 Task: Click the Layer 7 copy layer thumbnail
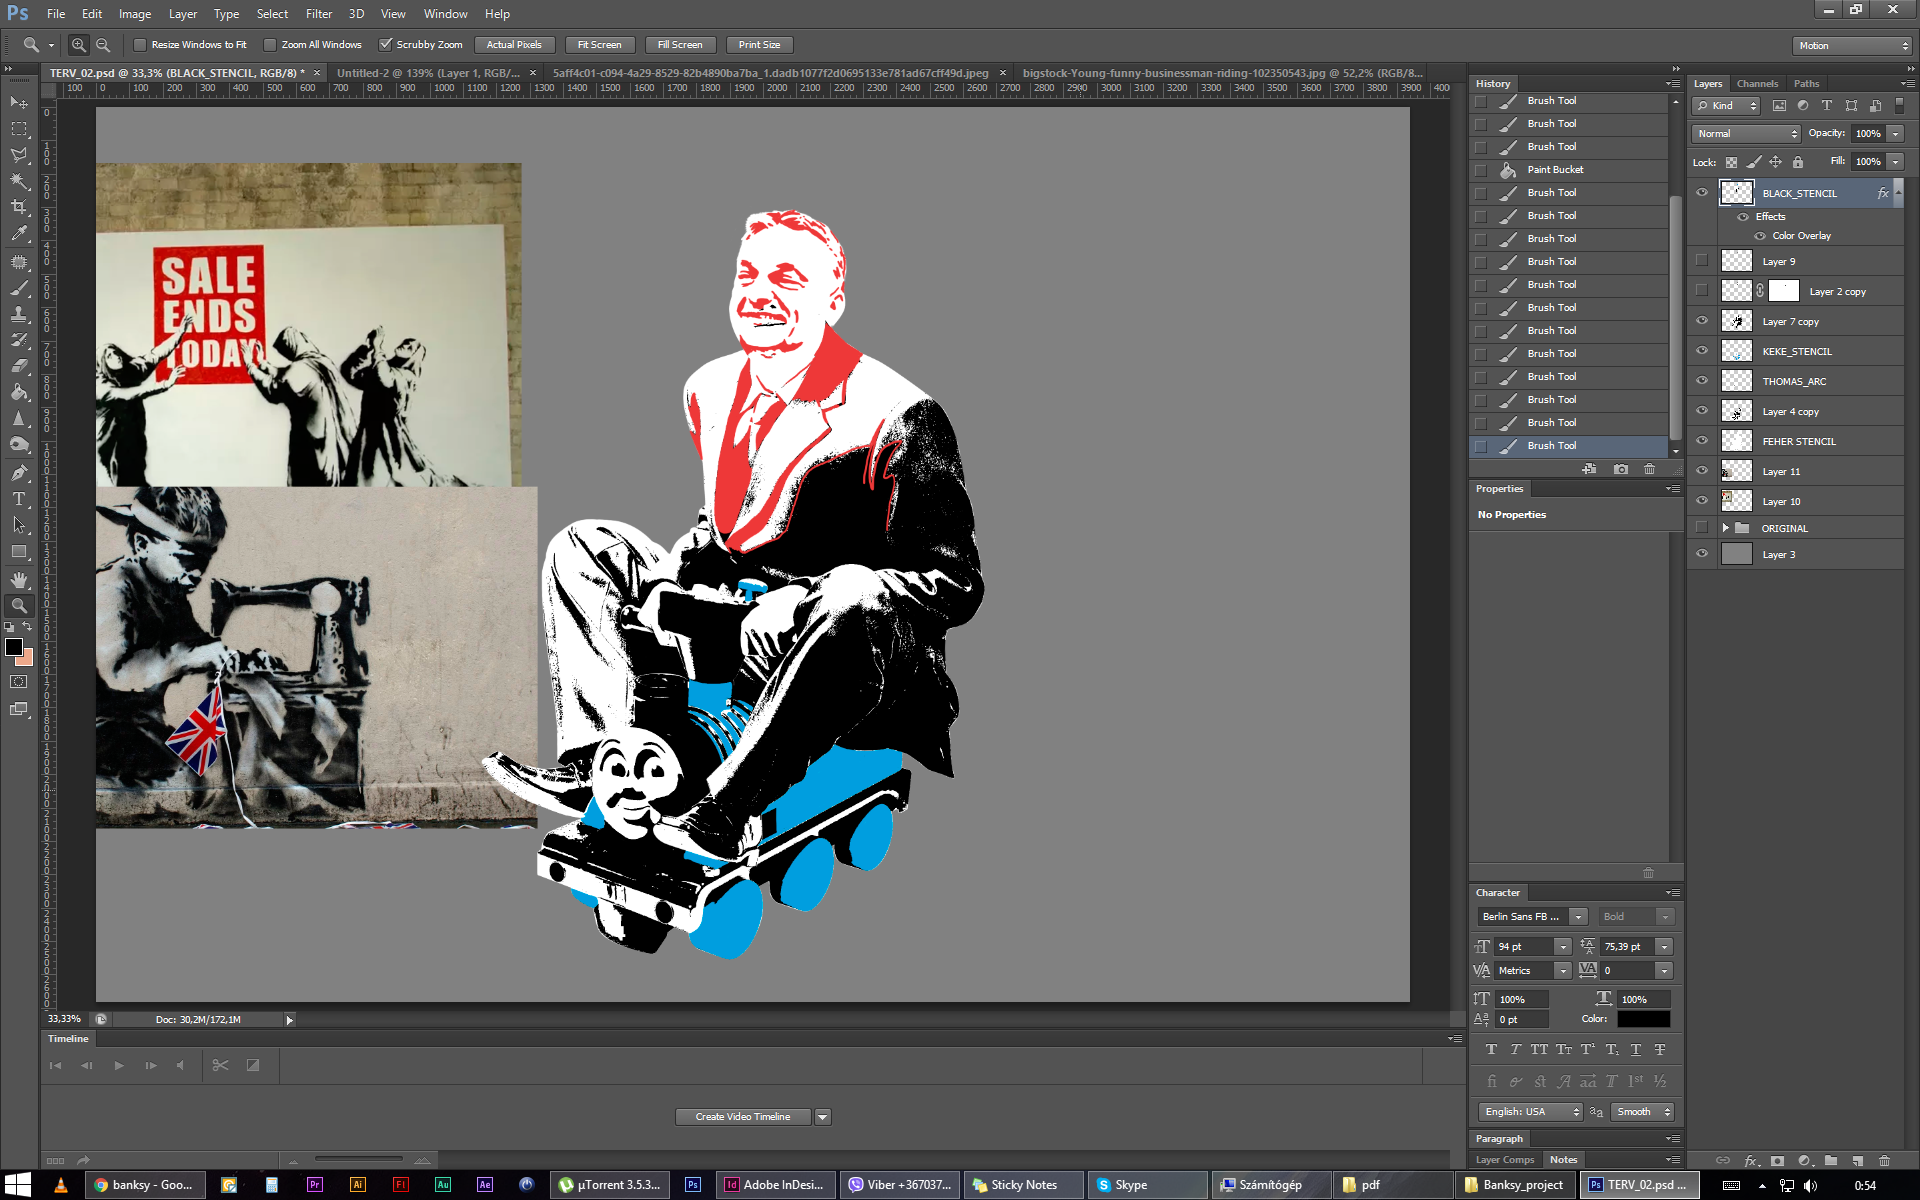pos(1736,321)
